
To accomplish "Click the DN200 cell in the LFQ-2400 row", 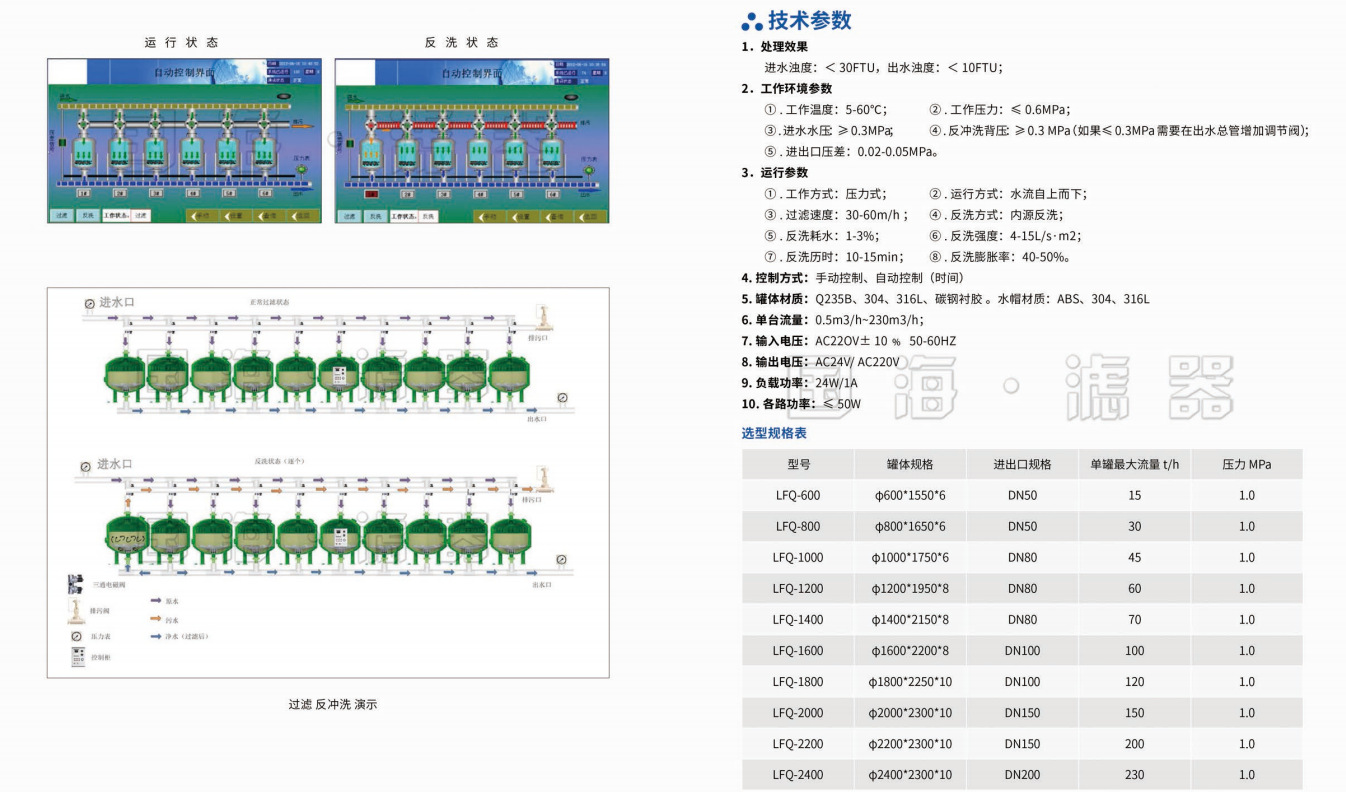I will coord(1022,775).
